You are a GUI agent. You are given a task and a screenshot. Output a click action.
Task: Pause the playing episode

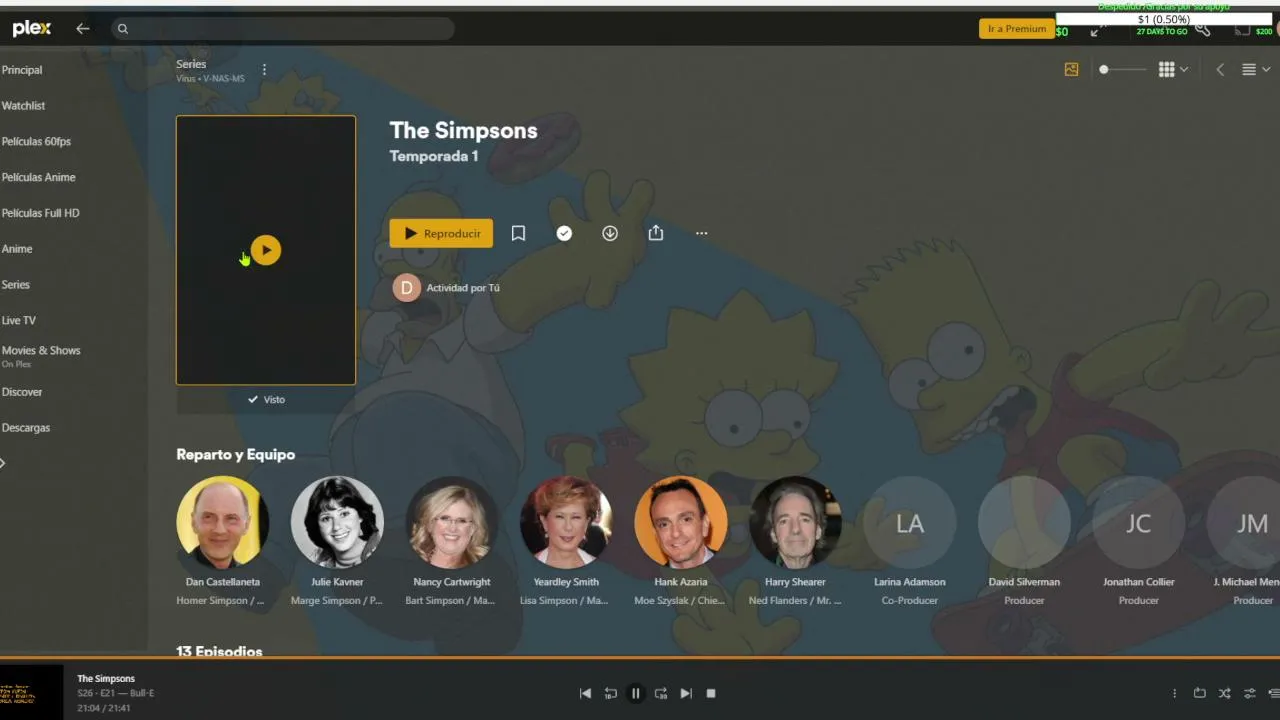click(635, 693)
